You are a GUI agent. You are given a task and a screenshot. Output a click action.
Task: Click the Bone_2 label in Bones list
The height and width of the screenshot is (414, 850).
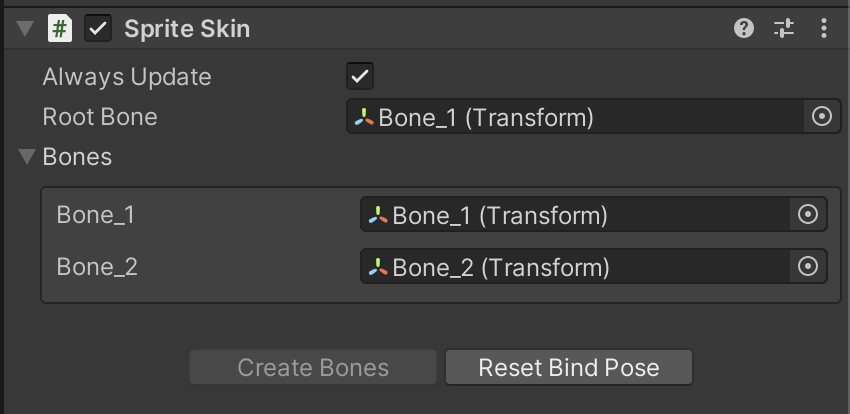tap(97, 267)
